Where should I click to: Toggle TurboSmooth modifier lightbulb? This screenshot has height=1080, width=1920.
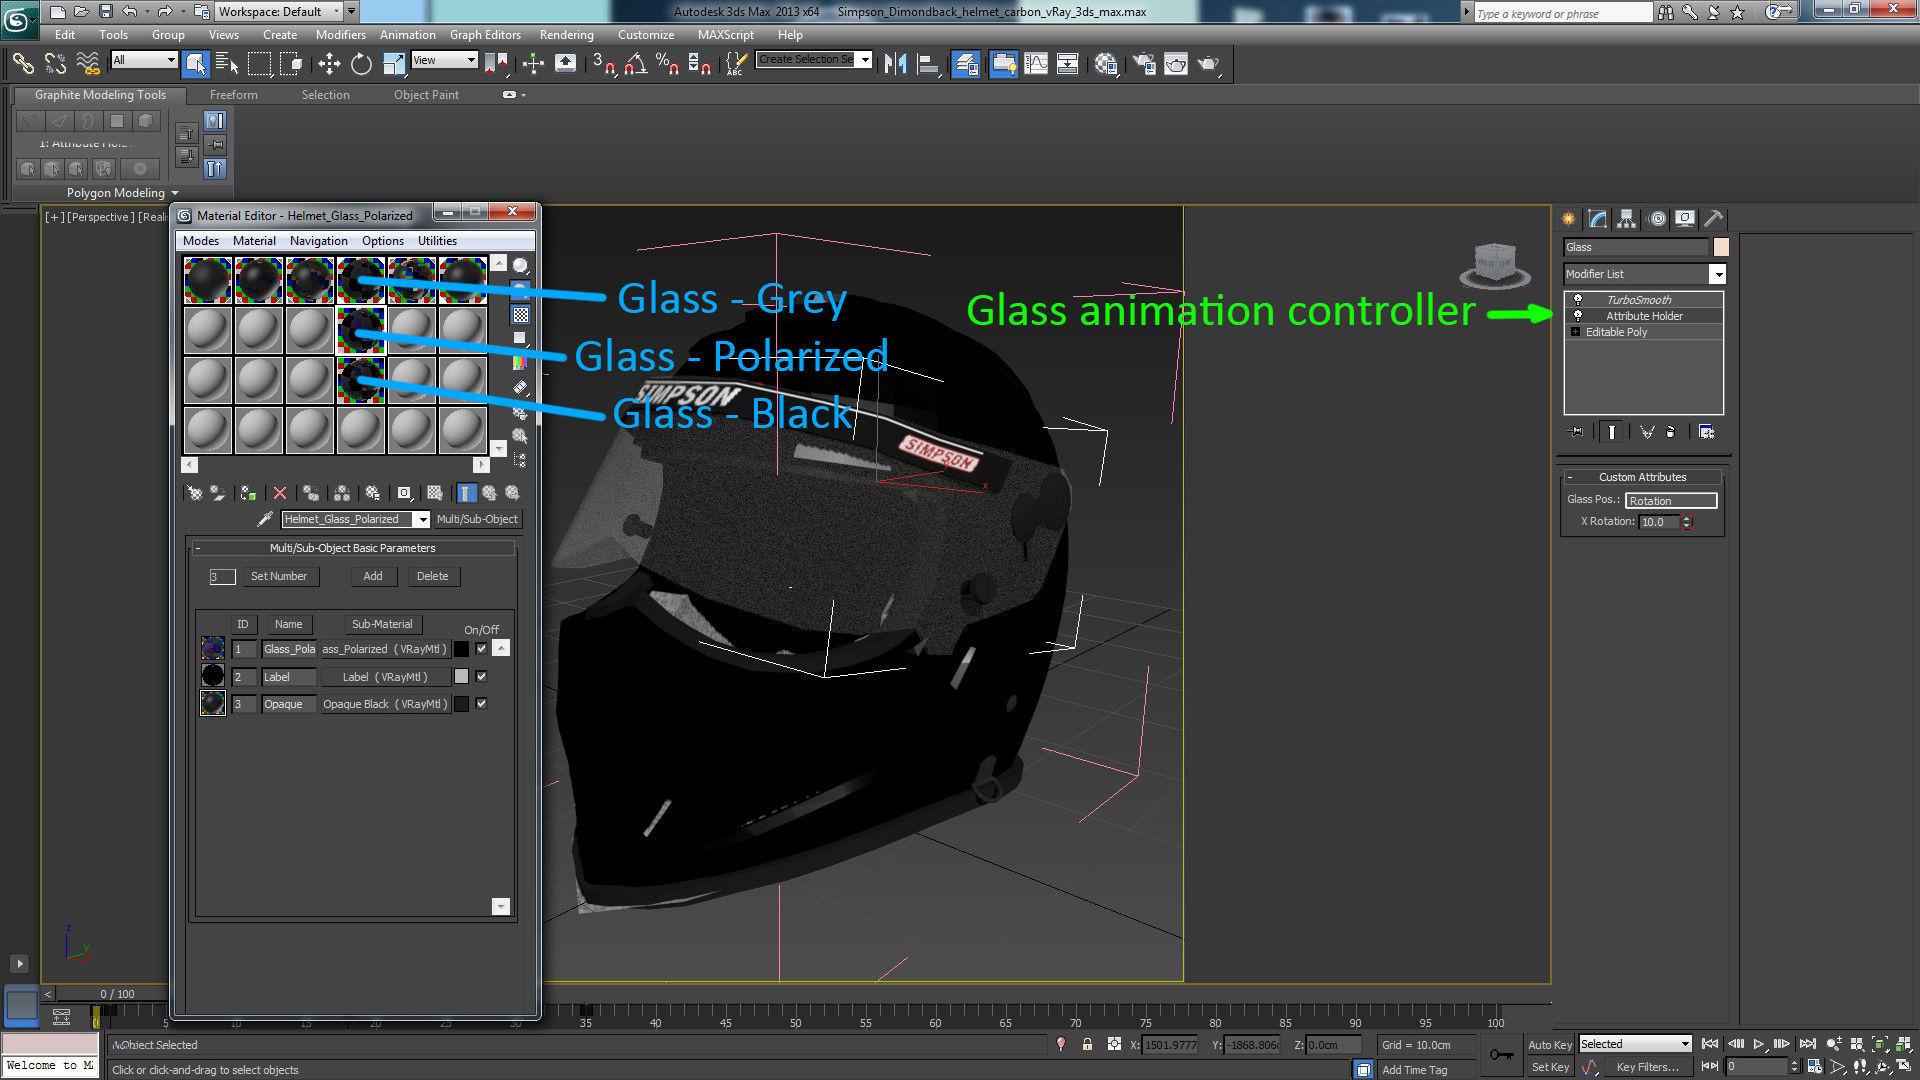(1578, 300)
